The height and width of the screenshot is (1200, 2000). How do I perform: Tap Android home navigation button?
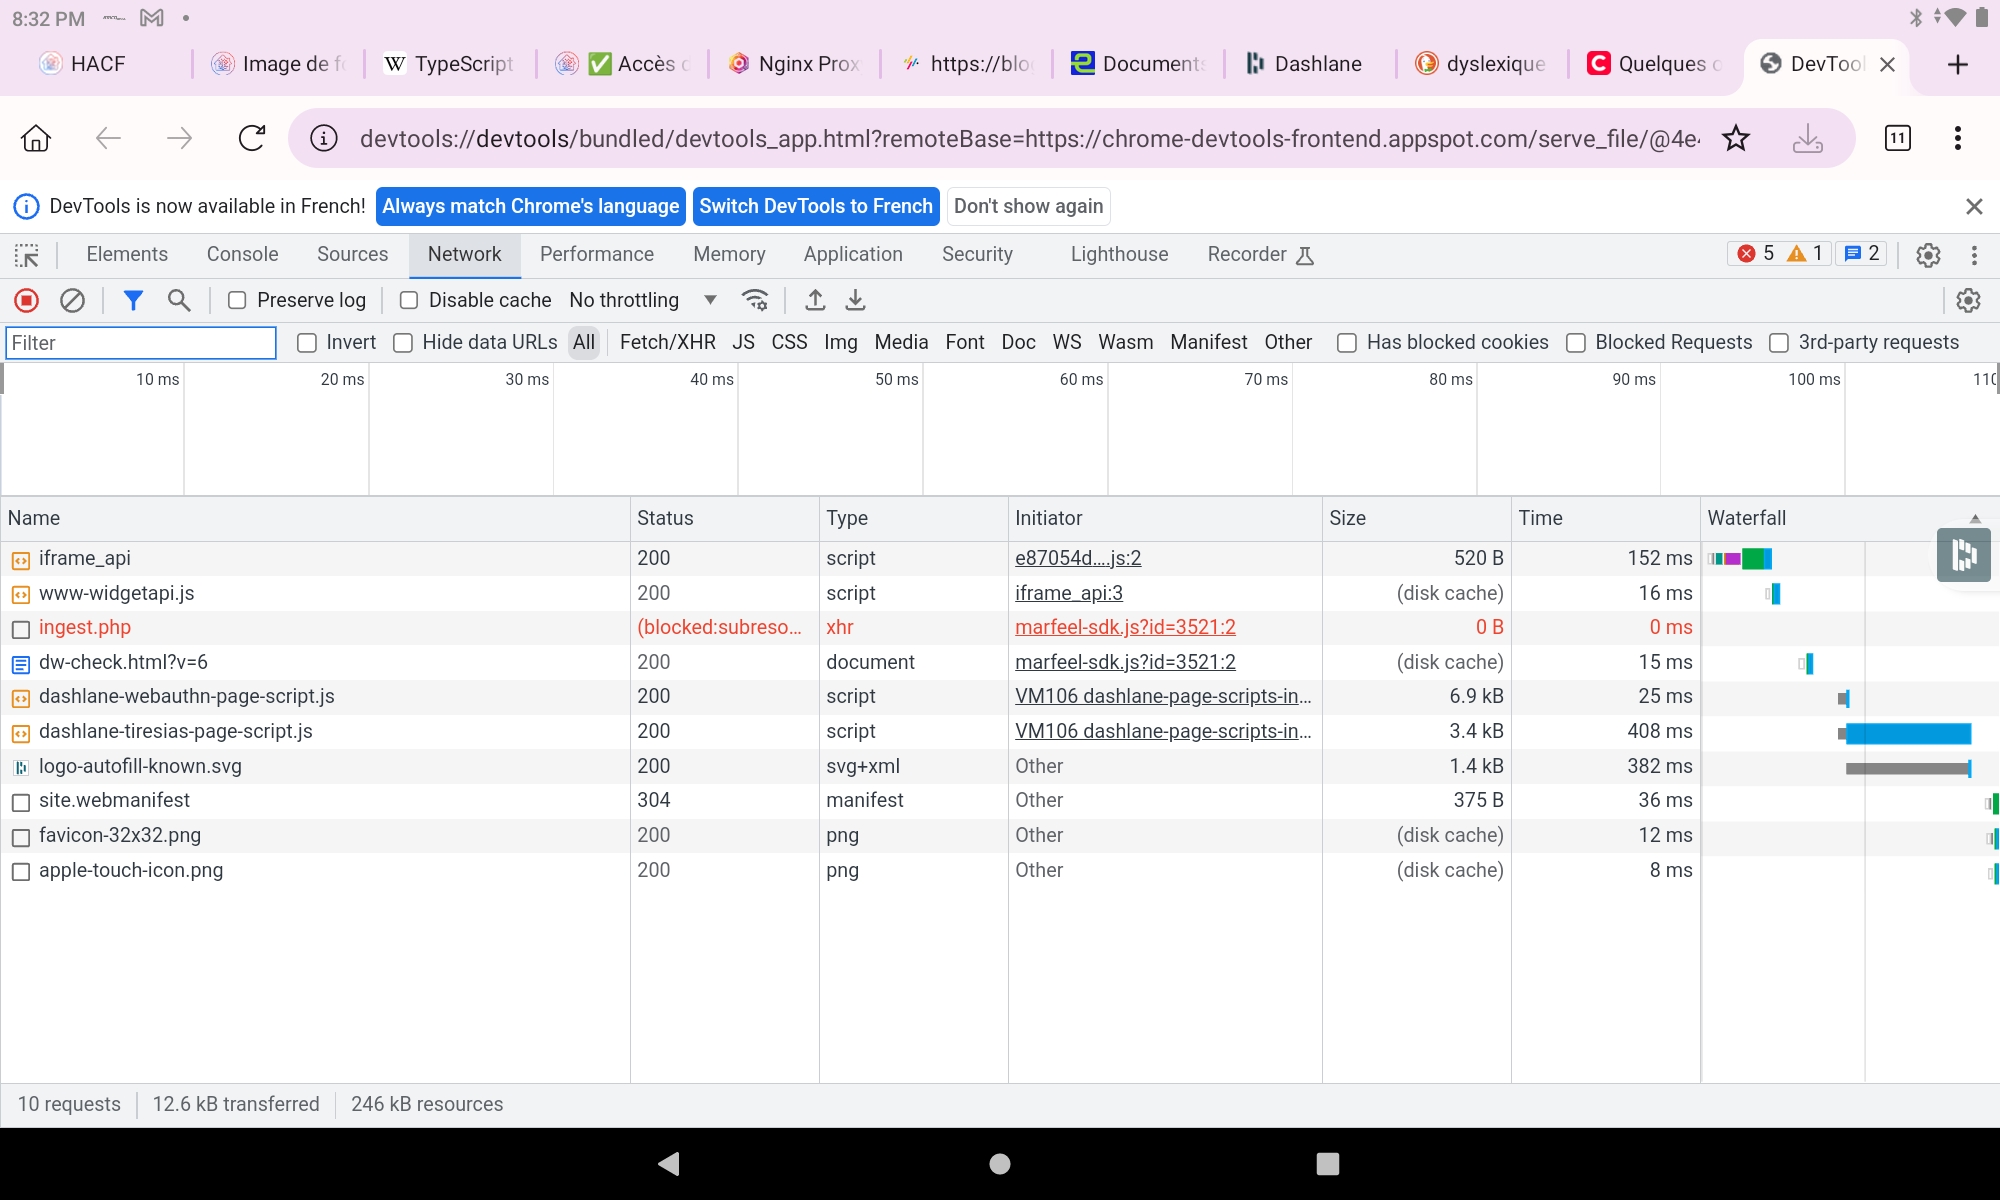click(x=1000, y=1163)
